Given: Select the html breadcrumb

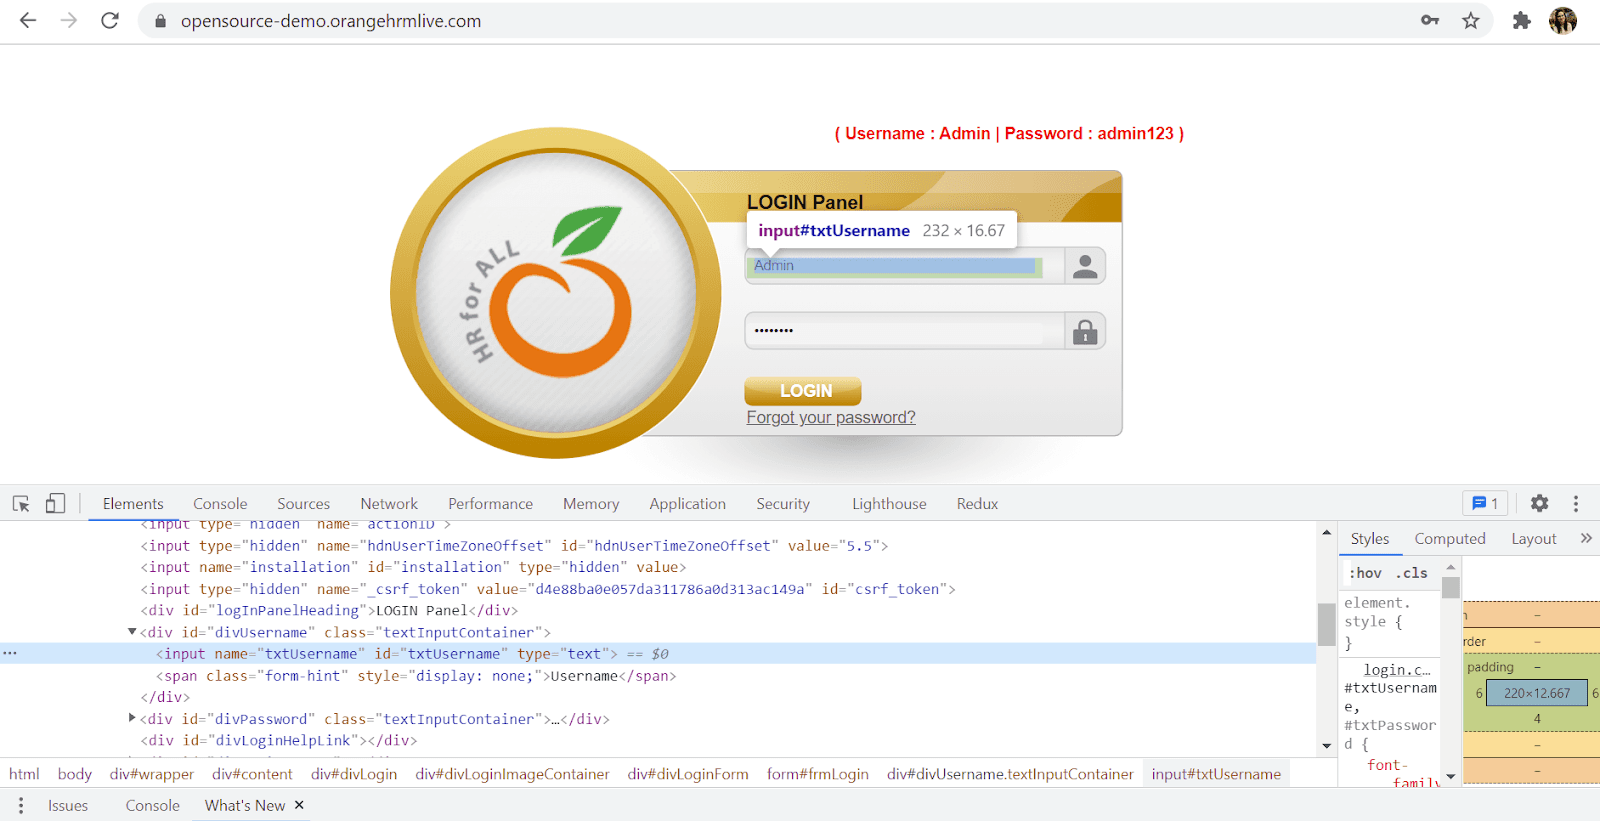Looking at the screenshot, I should pyautogui.click(x=24, y=774).
